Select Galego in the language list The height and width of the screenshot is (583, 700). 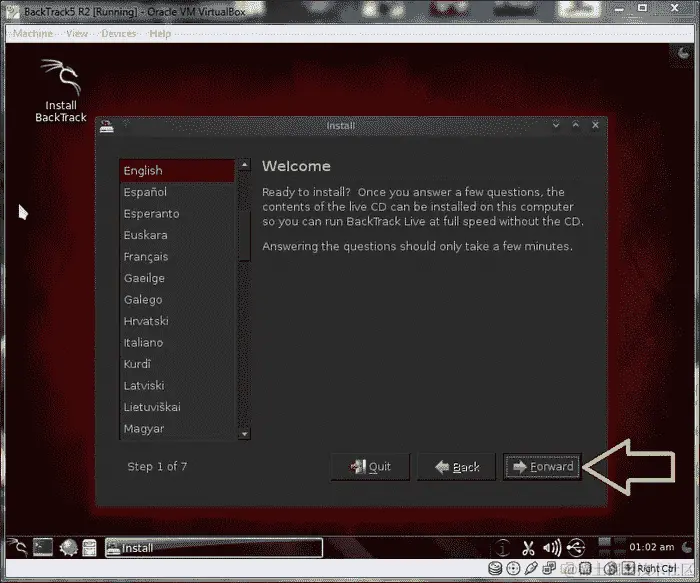[x=177, y=300]
